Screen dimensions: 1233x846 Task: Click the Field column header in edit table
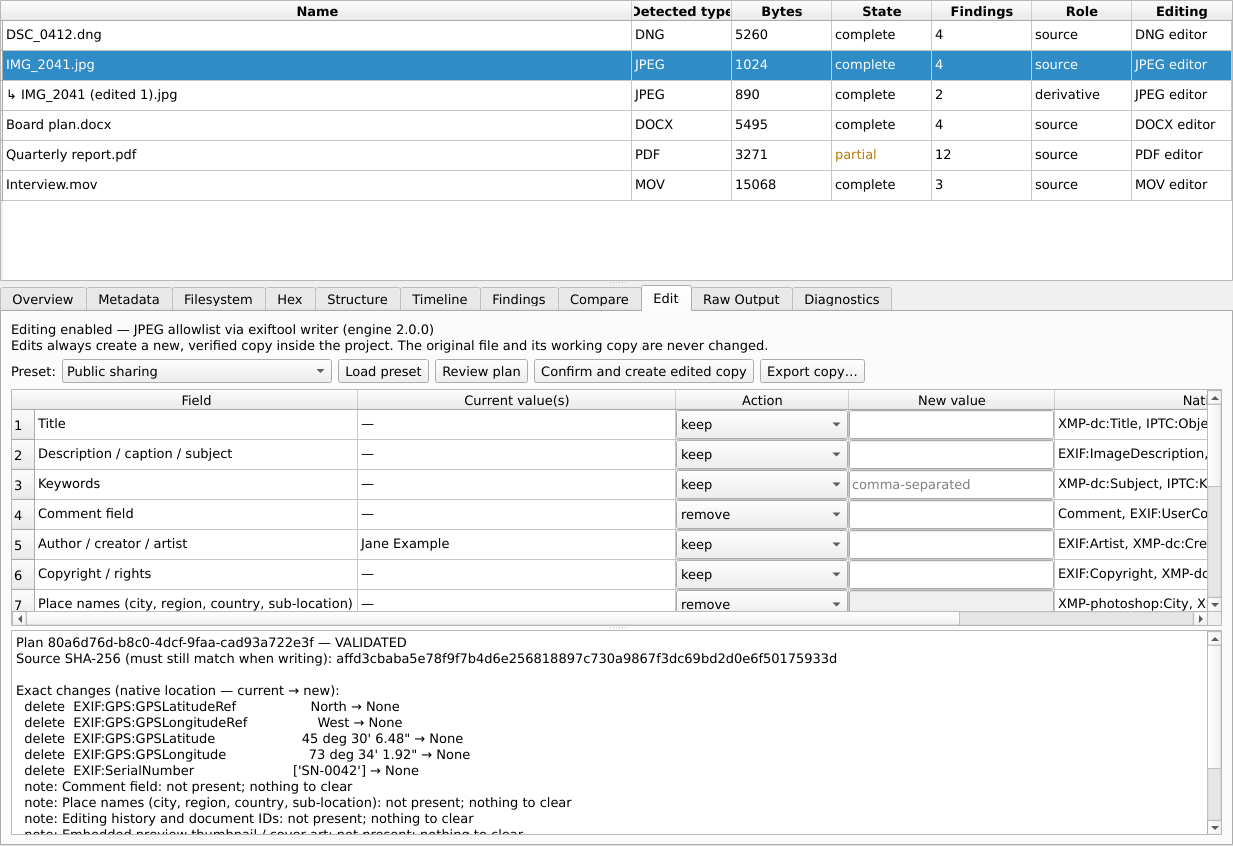pos(196,400)
